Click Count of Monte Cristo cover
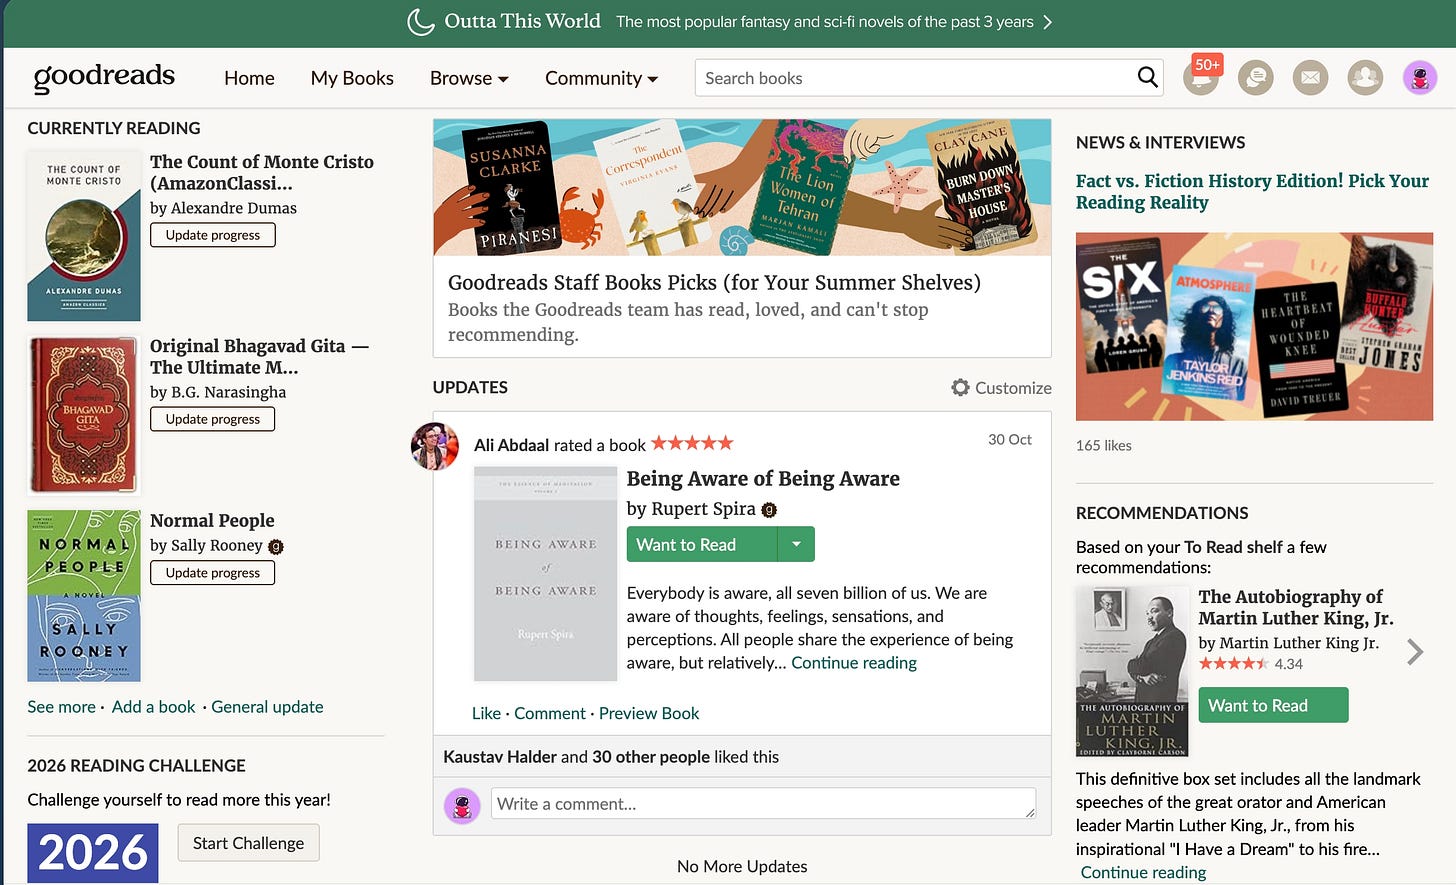 coord(84,236)
